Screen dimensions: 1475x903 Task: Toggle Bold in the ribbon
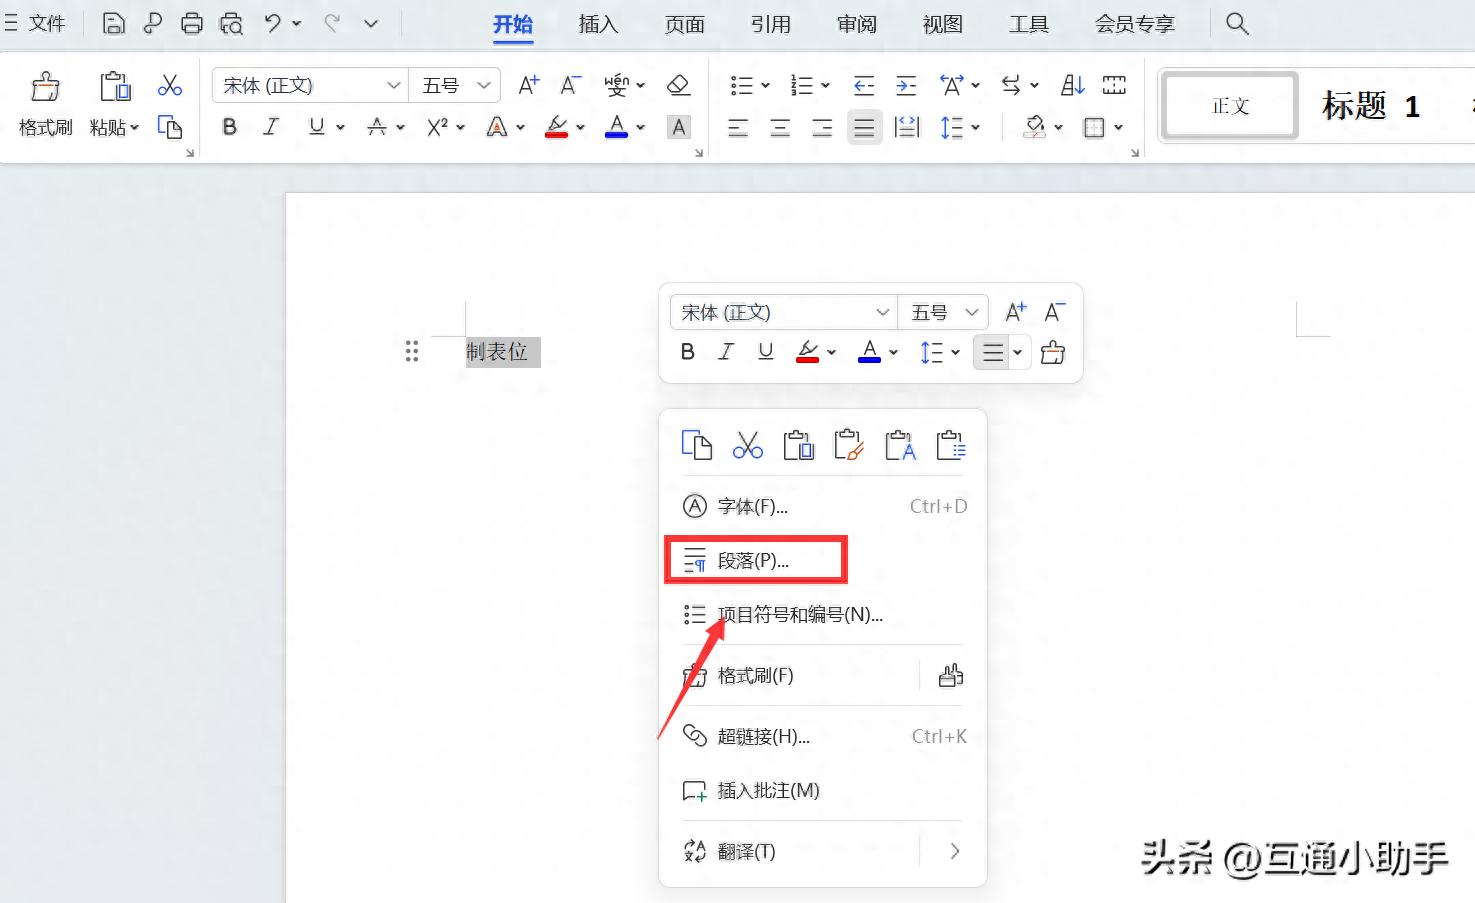(x=230, y=127)
